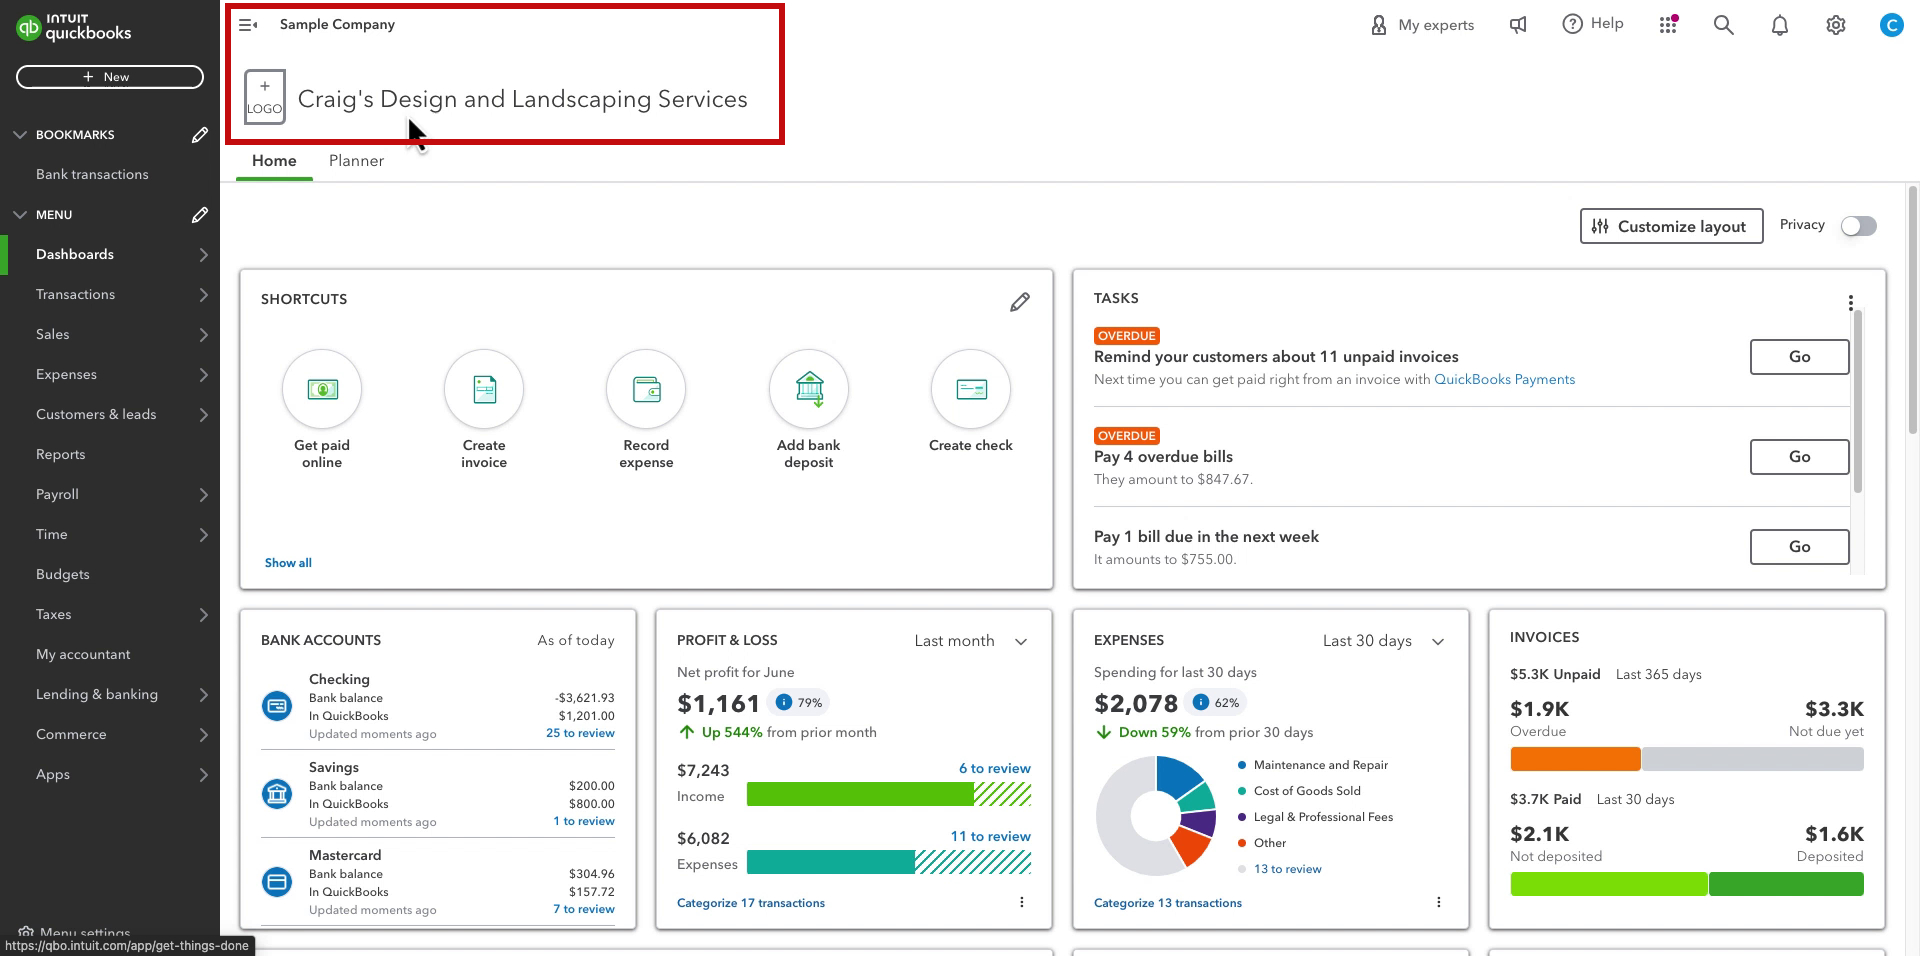The height and width of the screenshot is (956, 1920).
Task: Click the light green Not deposited bar
Action: click(1608, 884)
